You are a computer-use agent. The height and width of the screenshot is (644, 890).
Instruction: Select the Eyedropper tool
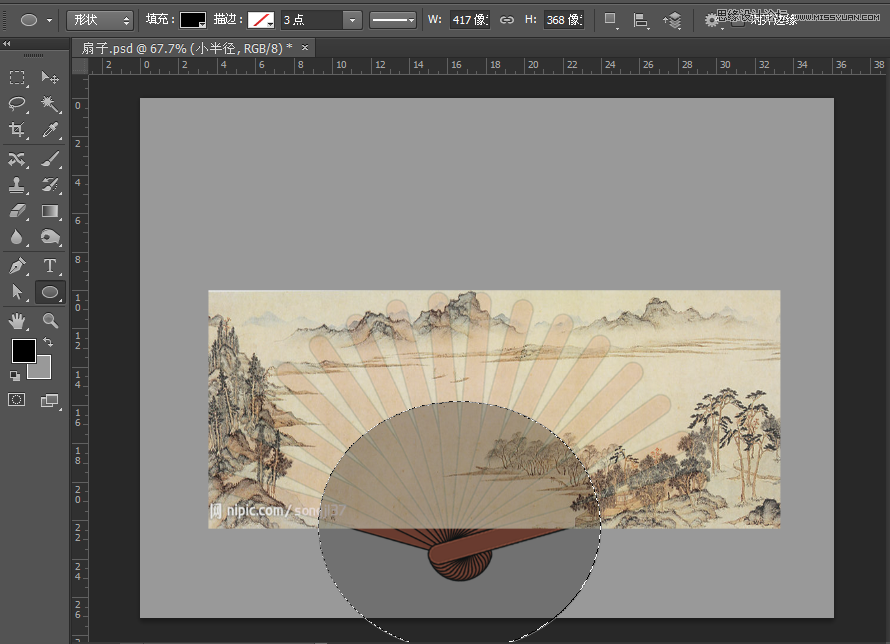[x=49, y=130]
